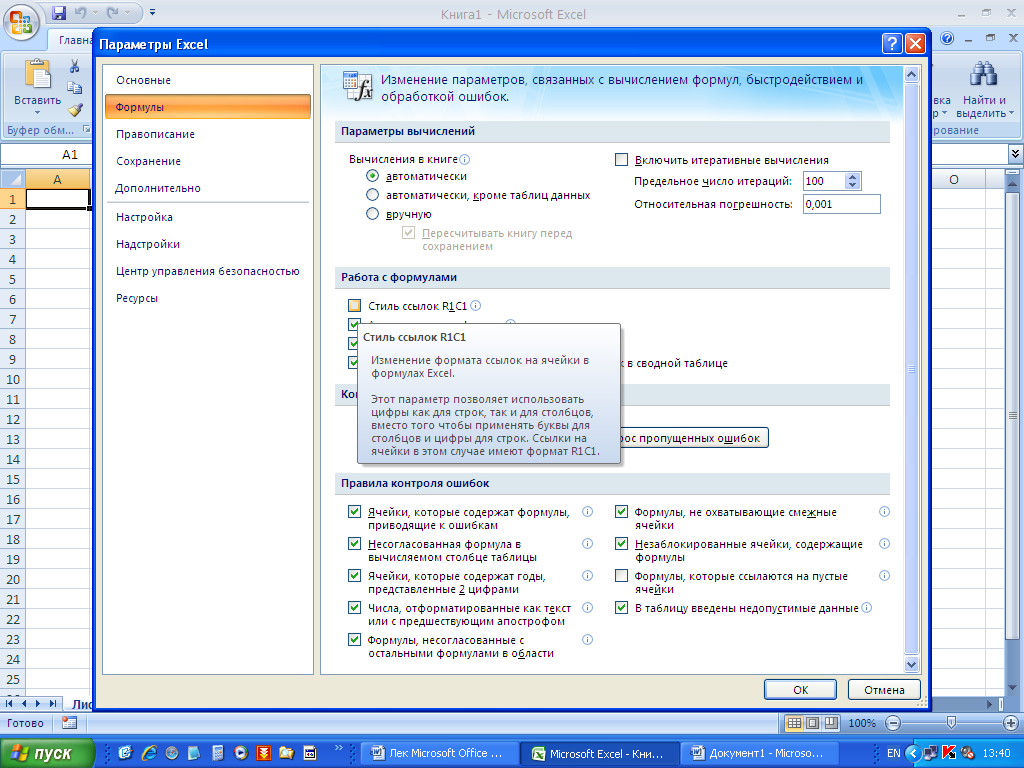Click the Redo arrow icon
This screenshot has width=1024, height=768.
[x=113, y=12]
